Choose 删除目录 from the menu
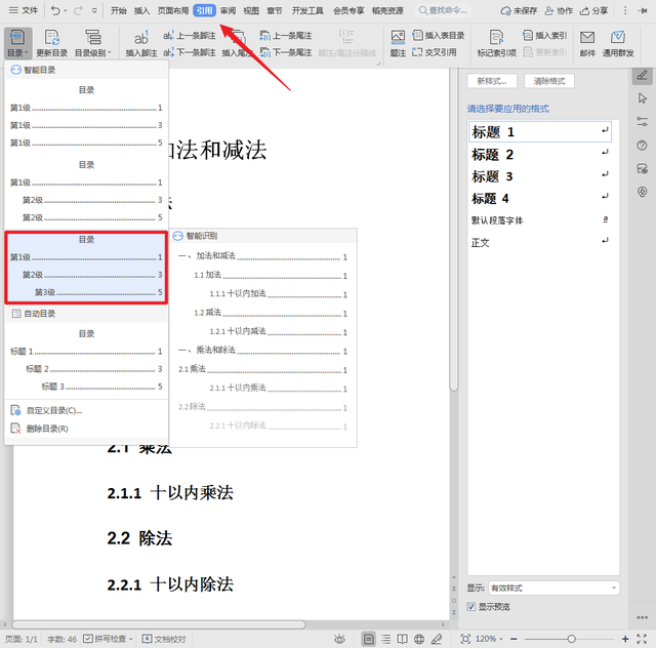Viewport: 657px width, 649px height. click(x=46, y=428)
